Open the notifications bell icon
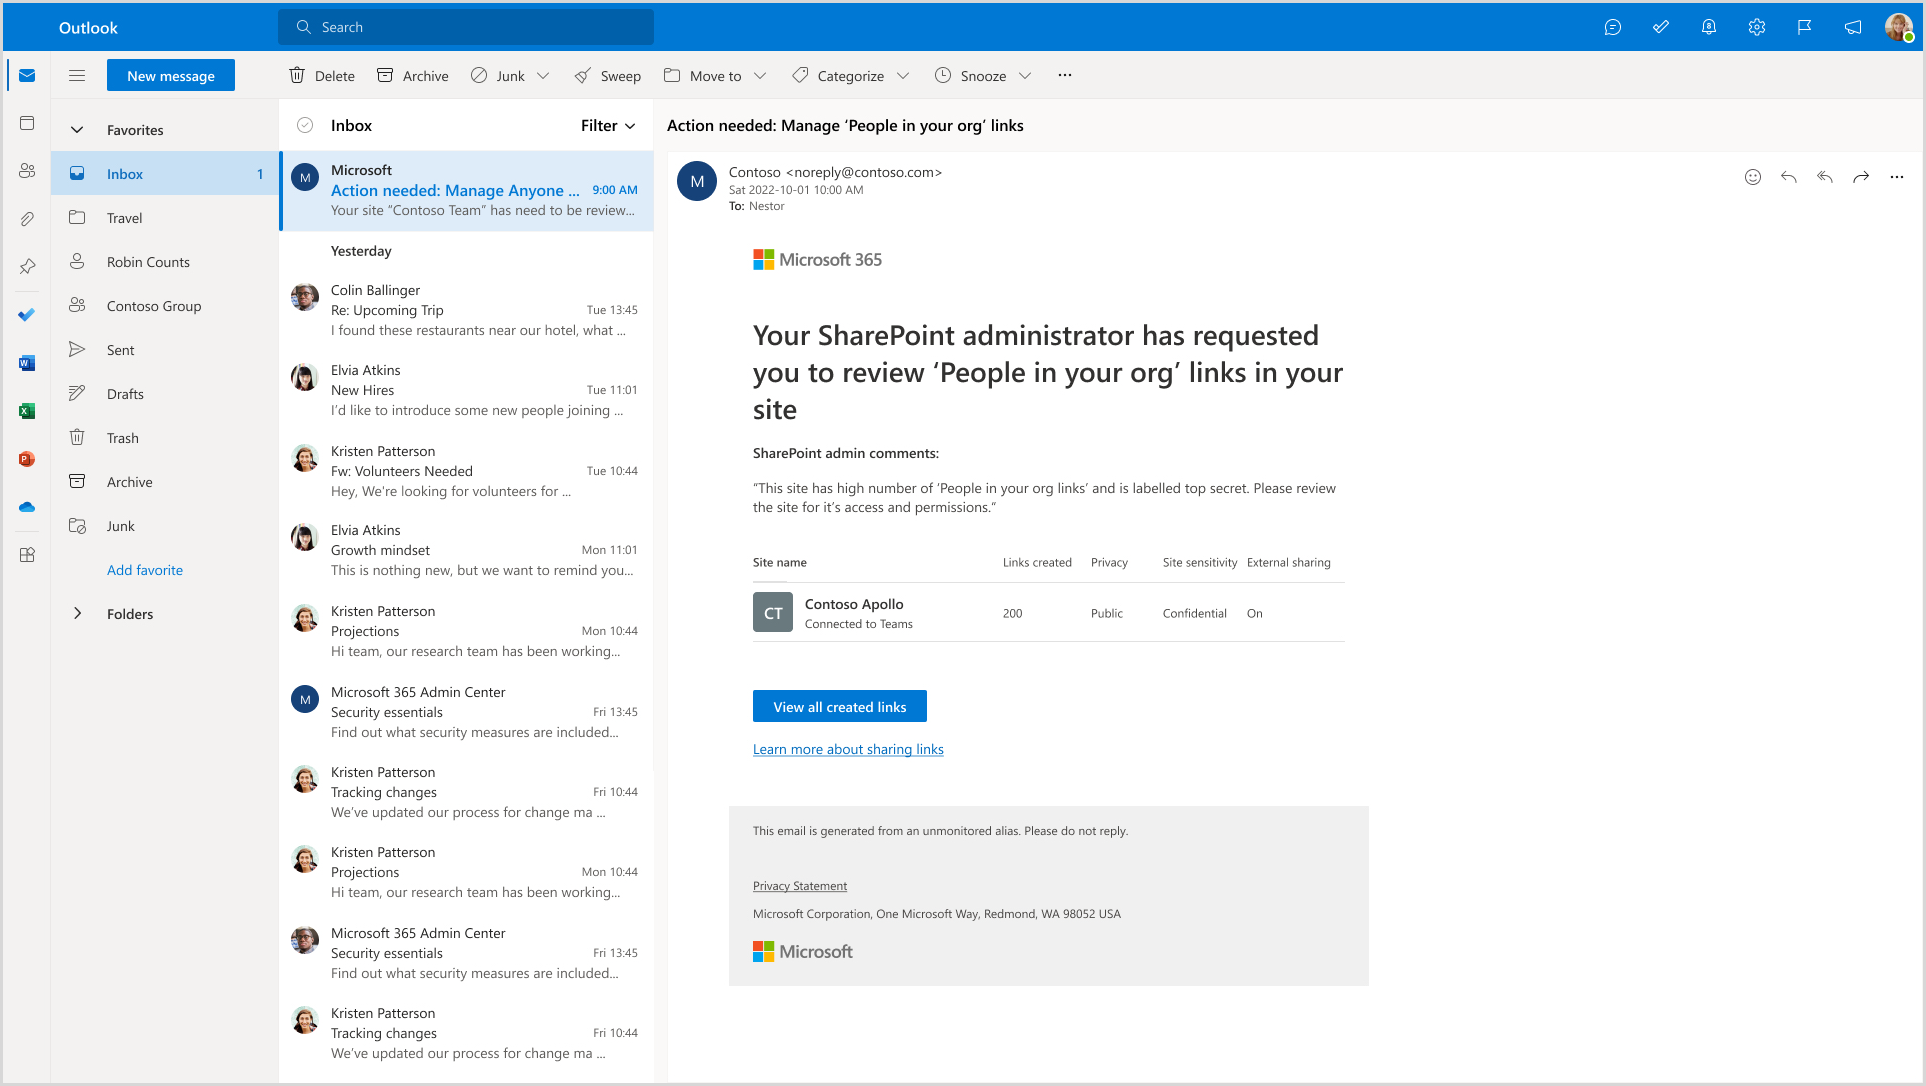 [x=1708, y=27]
